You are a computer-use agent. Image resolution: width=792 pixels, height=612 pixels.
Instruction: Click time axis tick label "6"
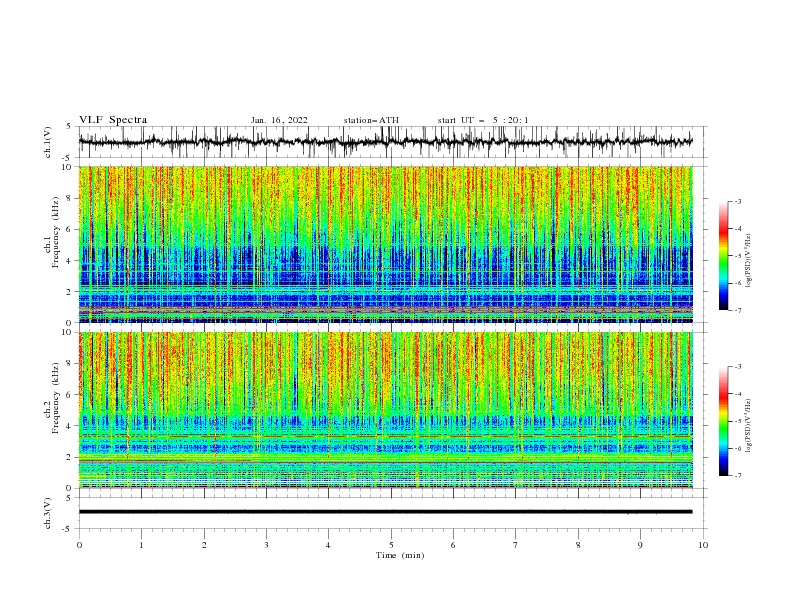pyautogui.click(x=453, y=545)
